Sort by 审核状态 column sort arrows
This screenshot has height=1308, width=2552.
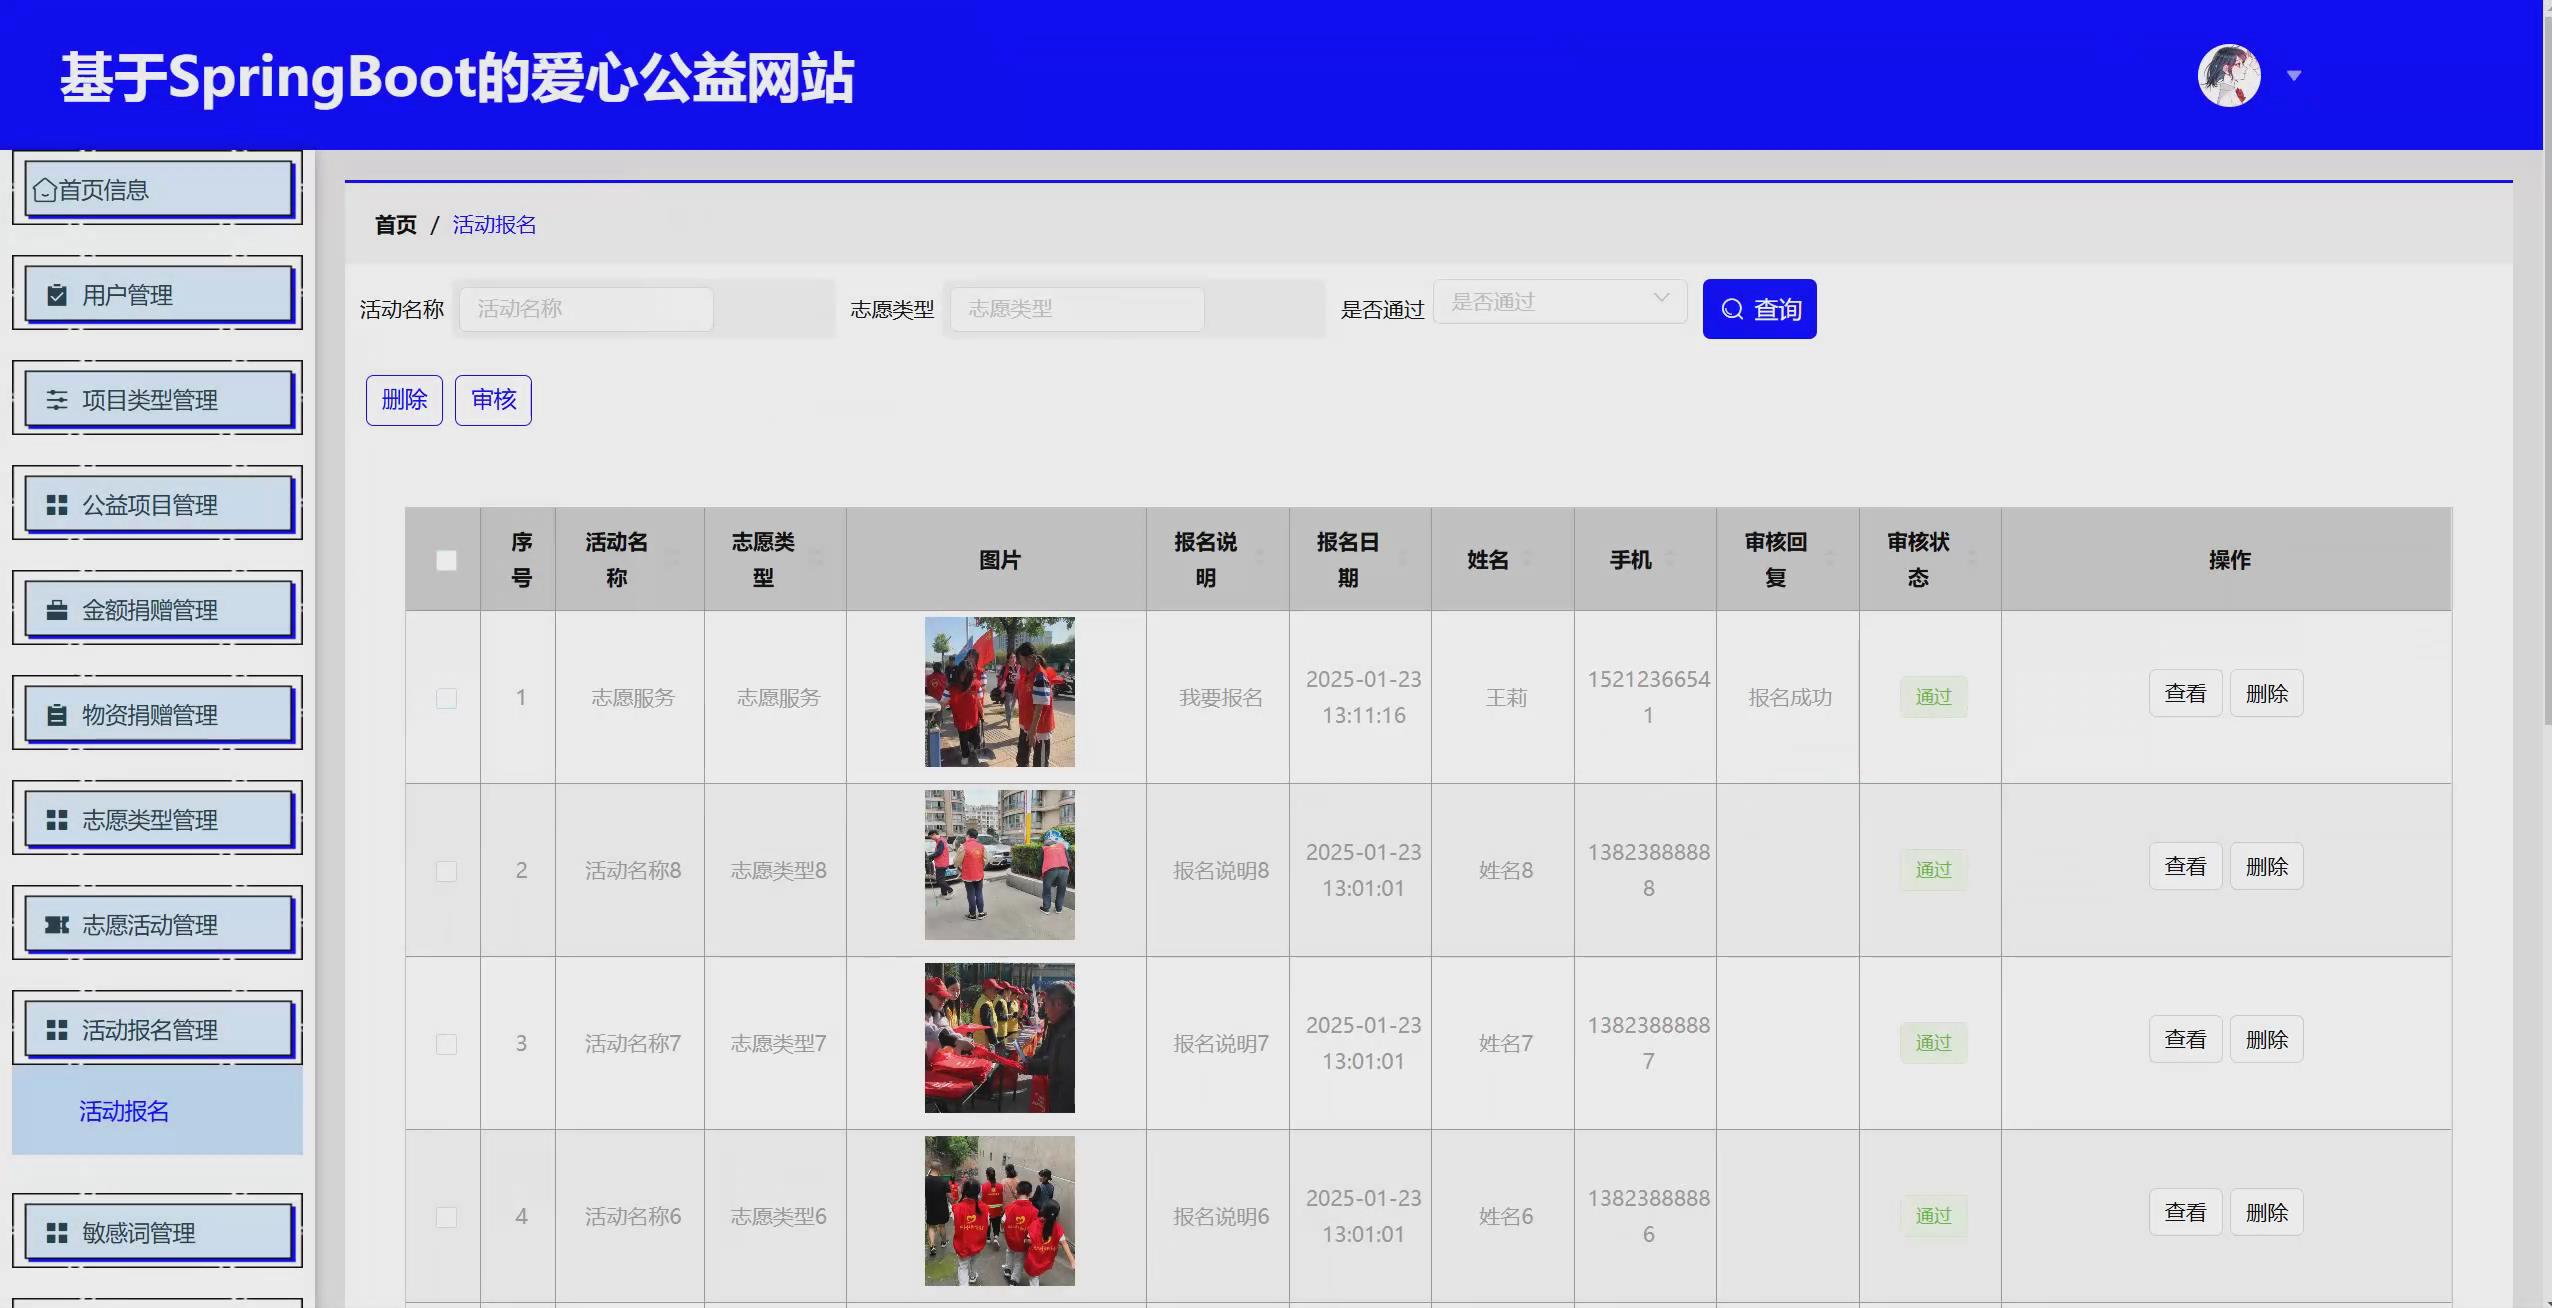(x=1972, y=559)
